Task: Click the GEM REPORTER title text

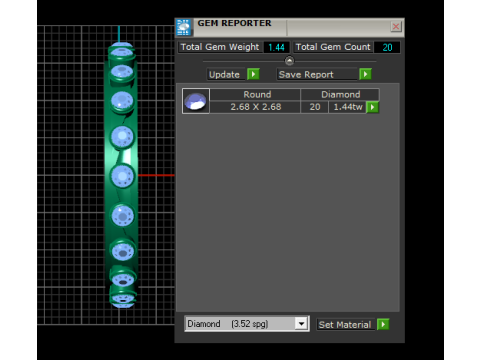Action: (x=234, y=23)
